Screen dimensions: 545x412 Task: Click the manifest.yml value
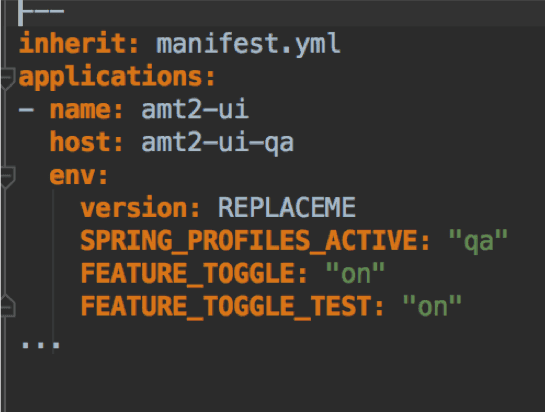pos(248,44)
